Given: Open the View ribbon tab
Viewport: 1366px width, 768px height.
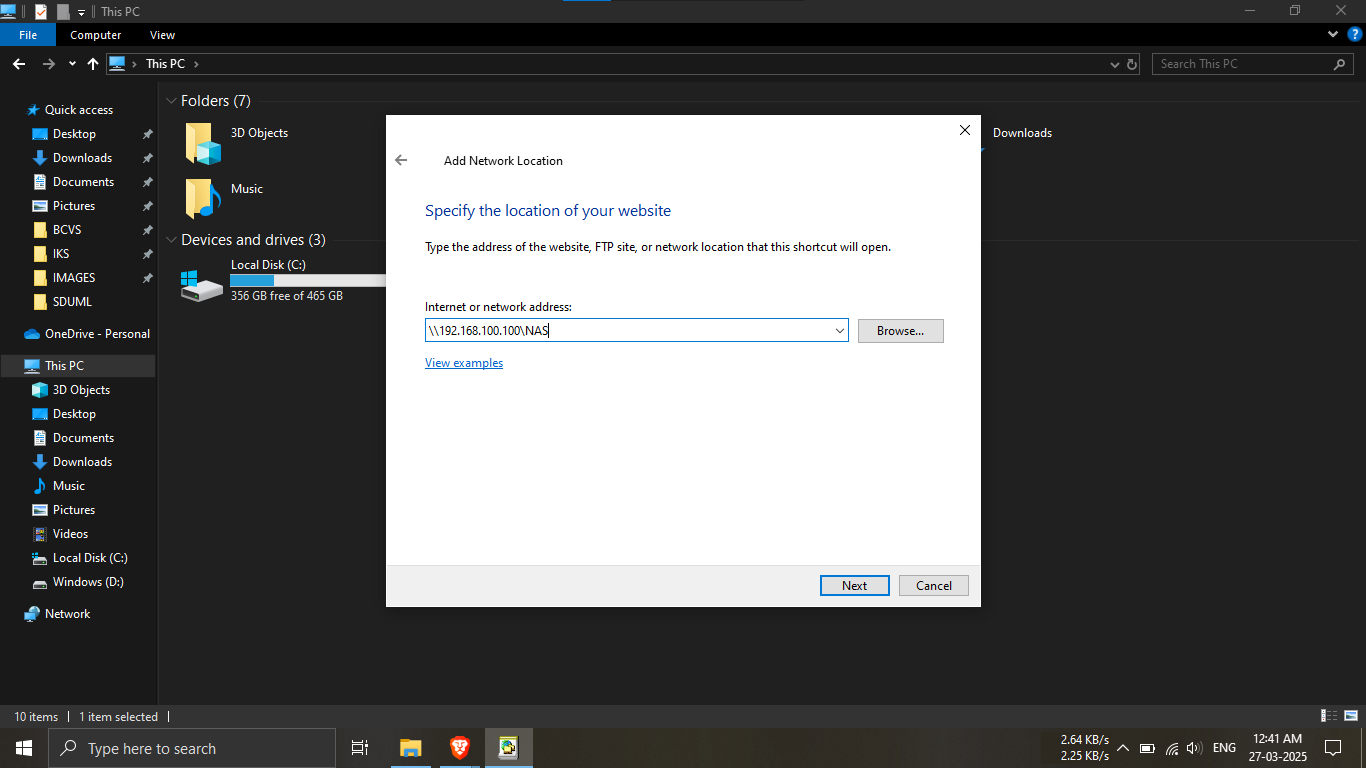Looking at the screenshot, I should (162, 35).
